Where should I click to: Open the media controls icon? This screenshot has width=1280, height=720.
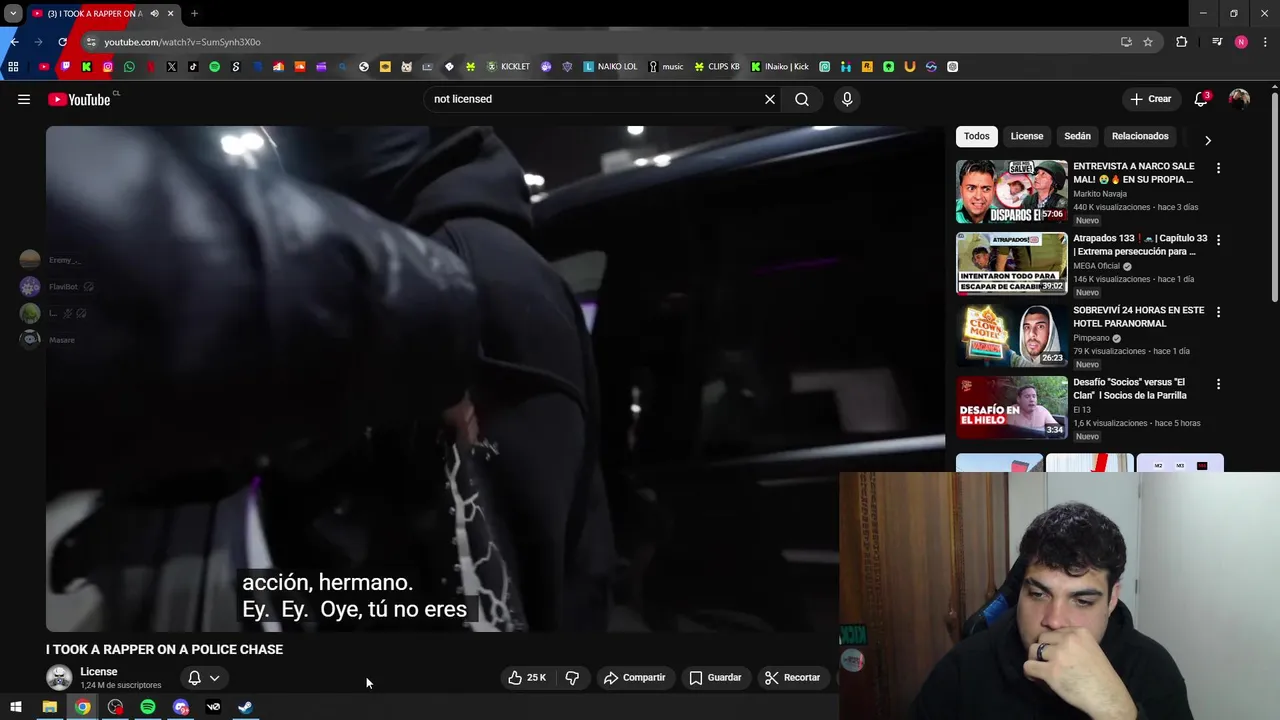1217,42
